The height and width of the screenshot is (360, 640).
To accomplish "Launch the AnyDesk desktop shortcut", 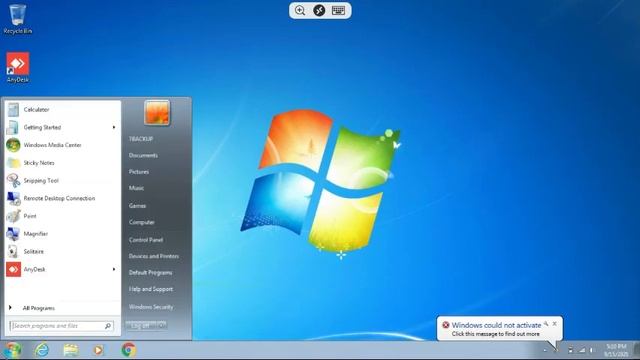I will click(x=18, y=67).
